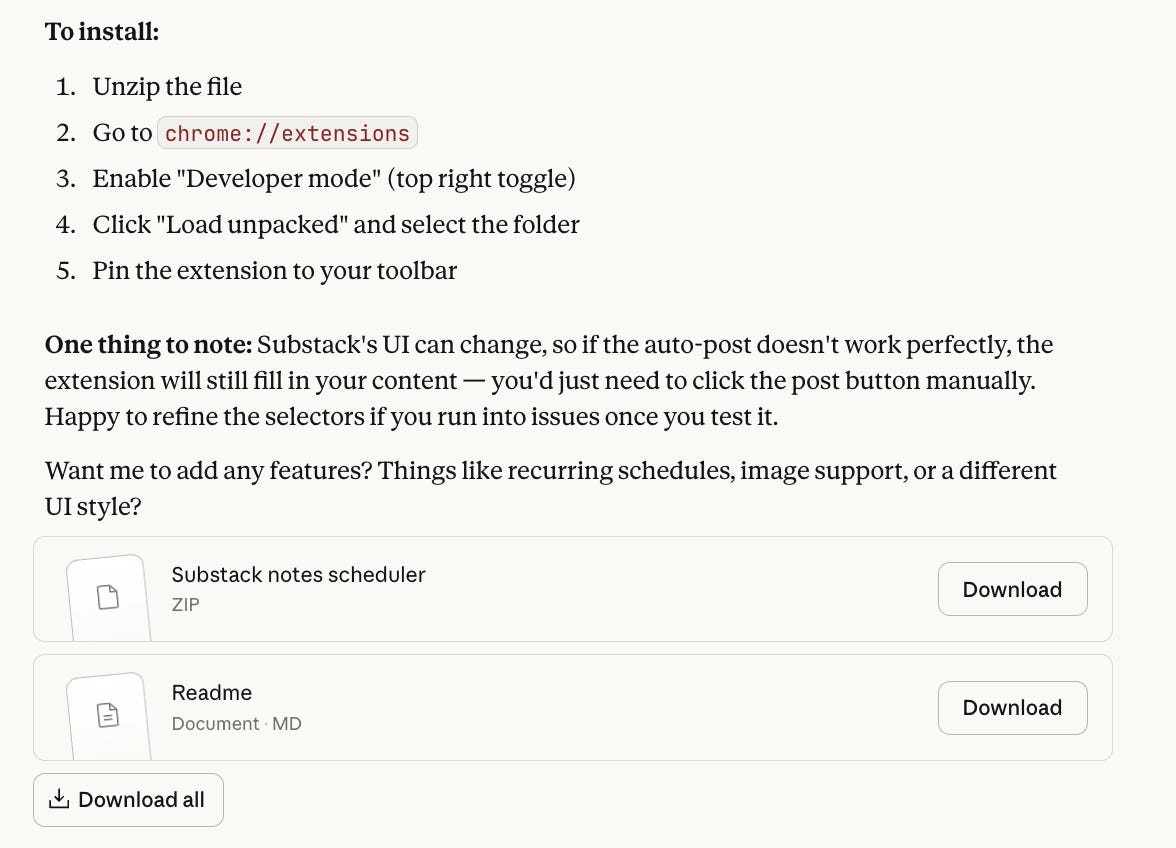Click the UI style? text line
The image size is (1176, 848).
point(93,507)
